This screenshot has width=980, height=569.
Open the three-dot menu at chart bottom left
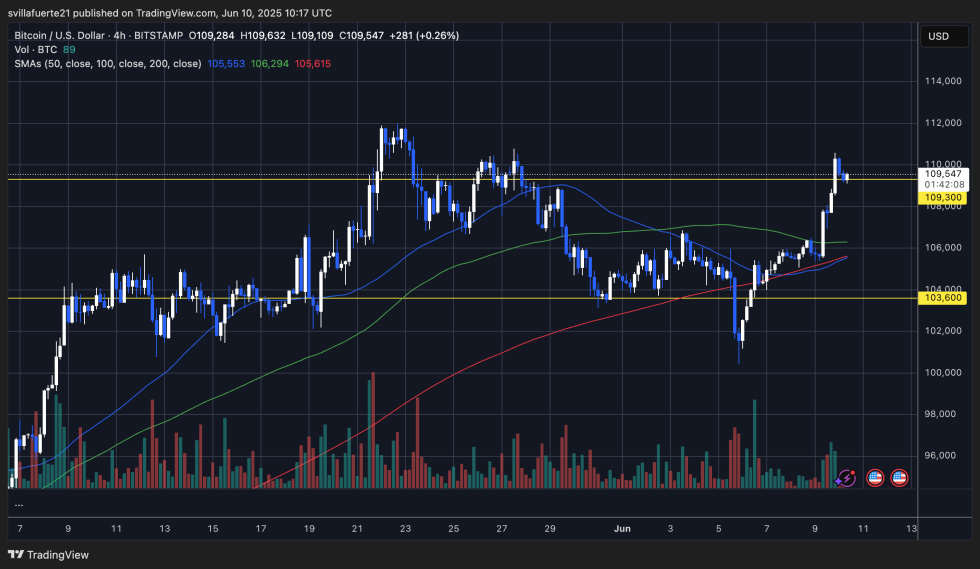(19, 504)
